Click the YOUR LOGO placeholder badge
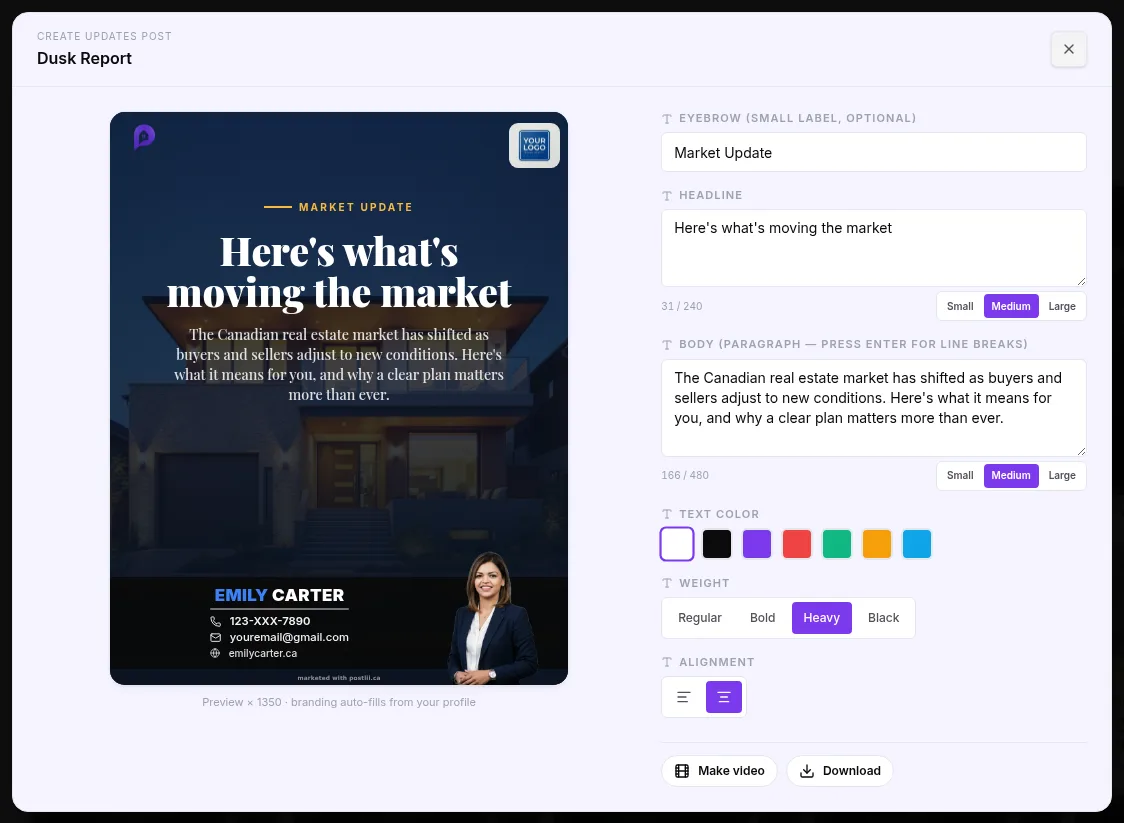 (534, 146)
